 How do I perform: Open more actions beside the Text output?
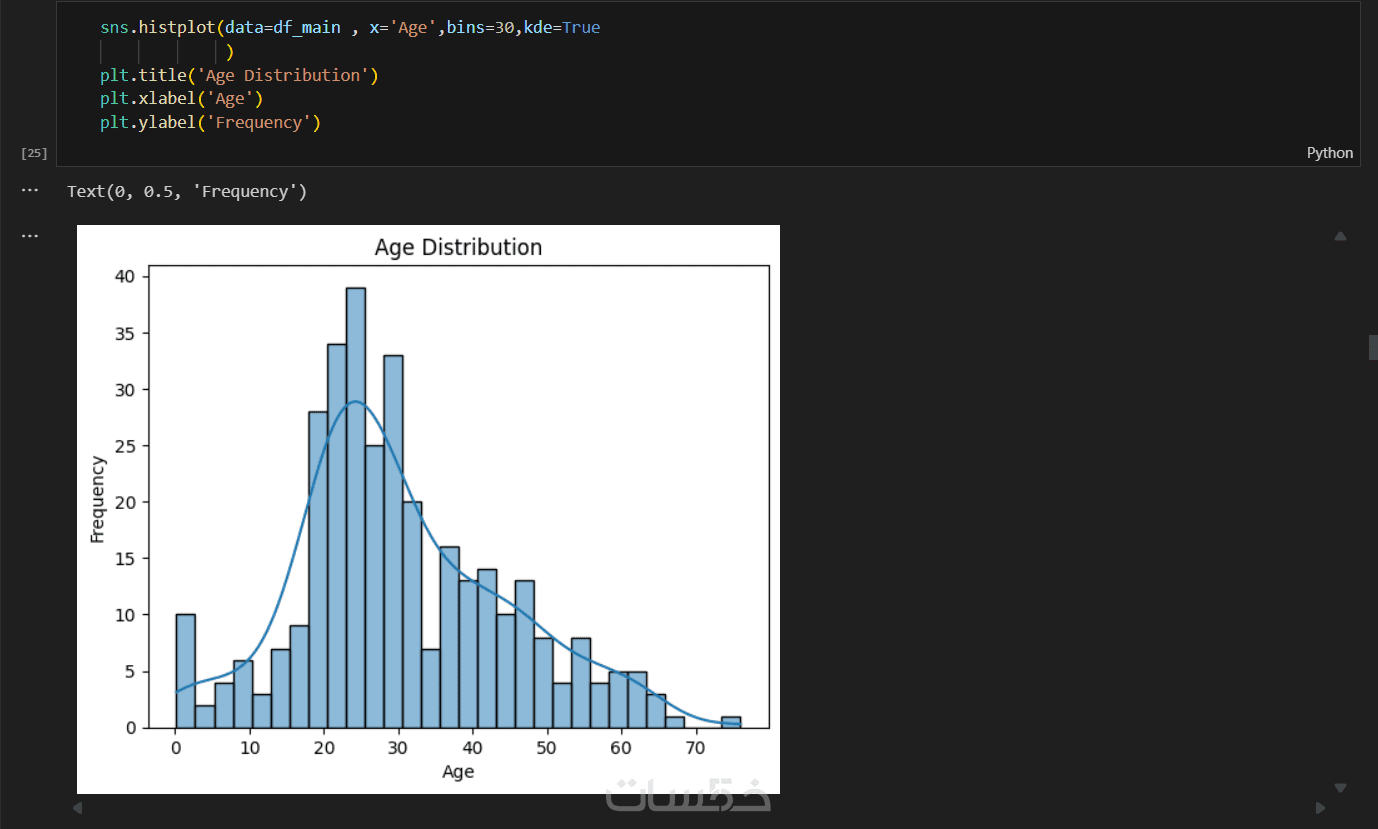tap(30, 190)
